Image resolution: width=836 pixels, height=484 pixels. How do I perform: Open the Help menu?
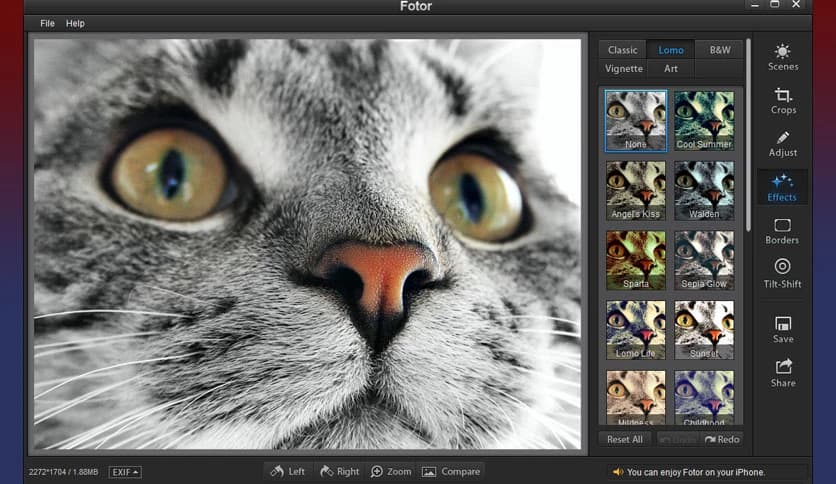click(75, 23)
